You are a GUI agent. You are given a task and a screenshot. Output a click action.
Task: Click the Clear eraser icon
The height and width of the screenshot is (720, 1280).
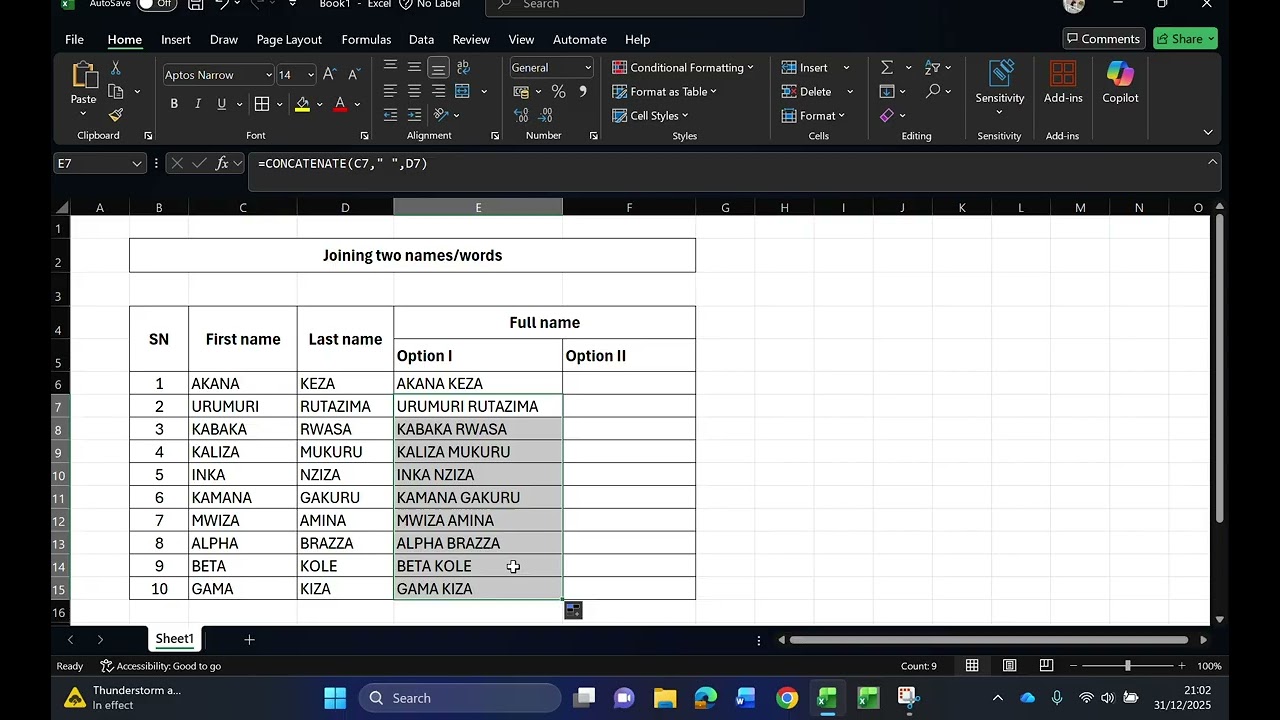coord(887,116)
